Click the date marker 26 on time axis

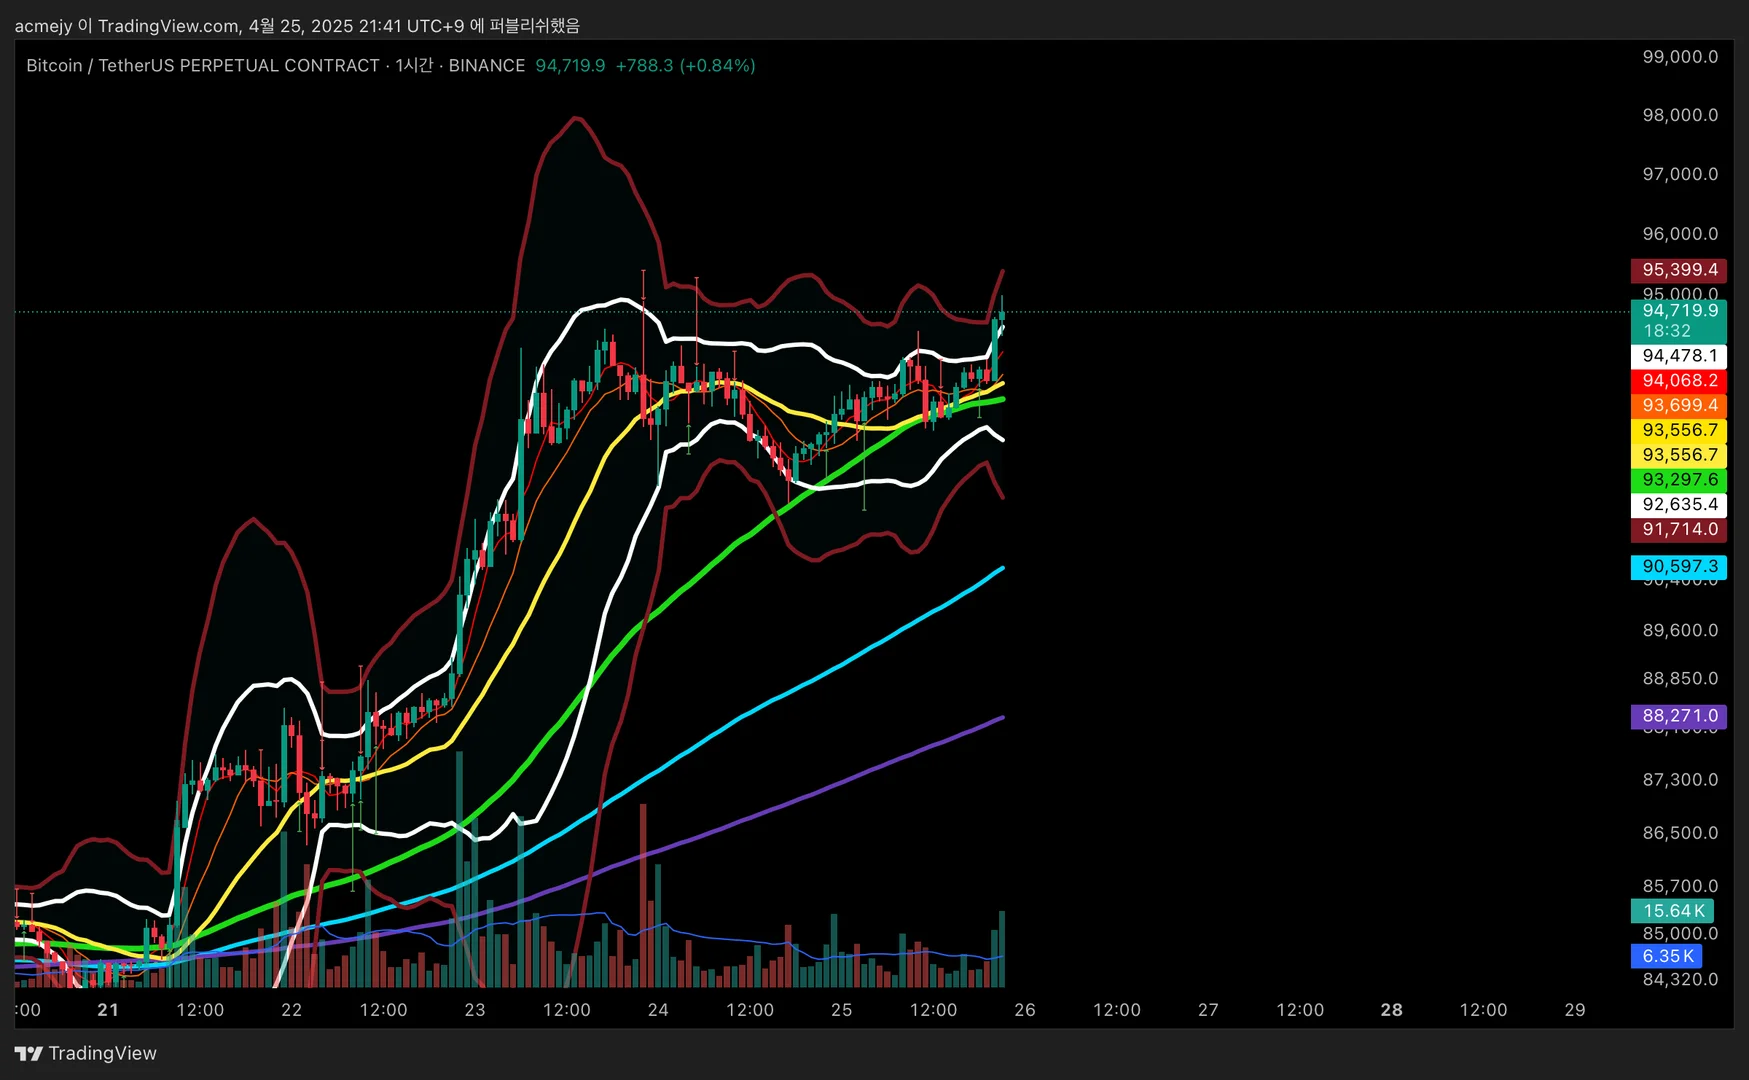(1025, 1010)
